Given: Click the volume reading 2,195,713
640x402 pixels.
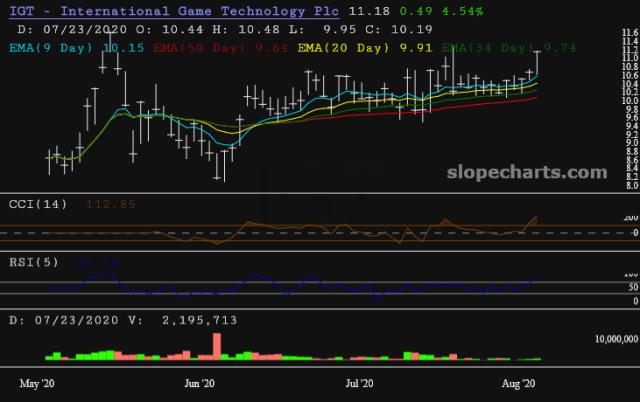Looking at the screenshot, I should tap(200, 320).
